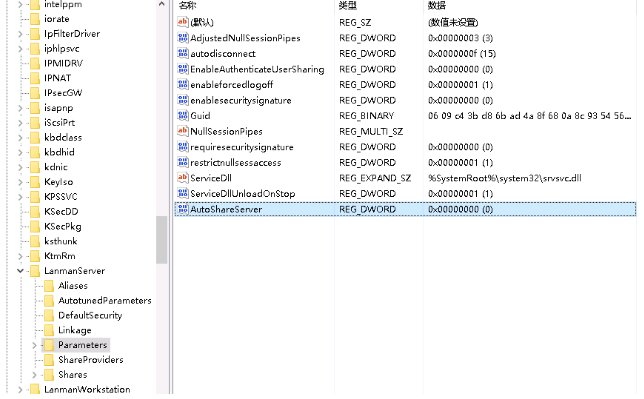Click the ServiceDll string value icon
The image size is (644, 399).
point(182,178)
